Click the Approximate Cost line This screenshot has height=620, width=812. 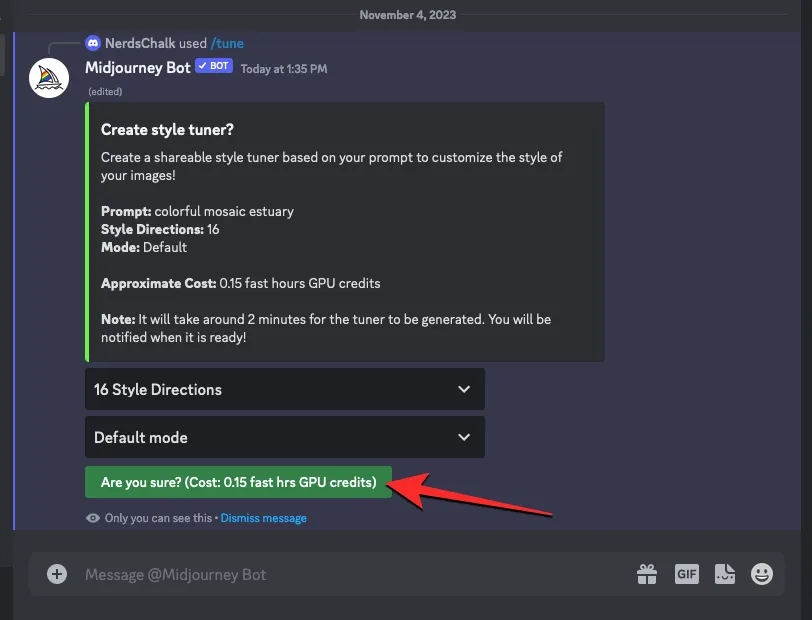click(241, 283)
